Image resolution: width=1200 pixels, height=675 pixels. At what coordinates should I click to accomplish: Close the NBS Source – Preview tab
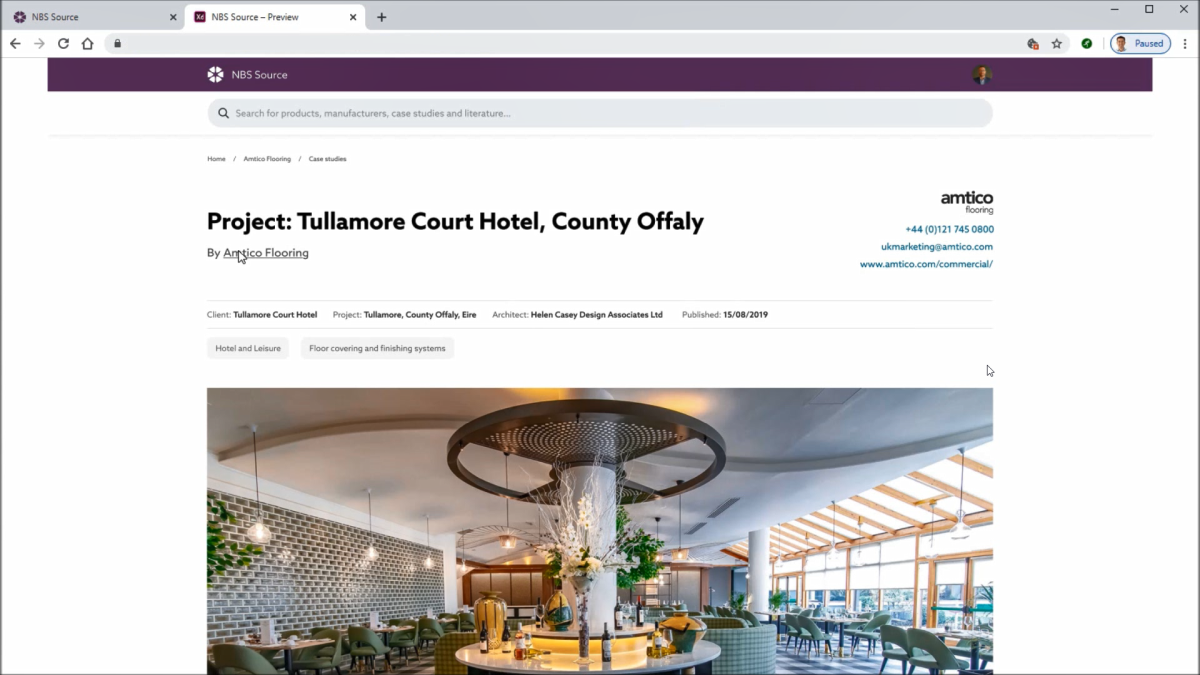[x=353, y=17]
